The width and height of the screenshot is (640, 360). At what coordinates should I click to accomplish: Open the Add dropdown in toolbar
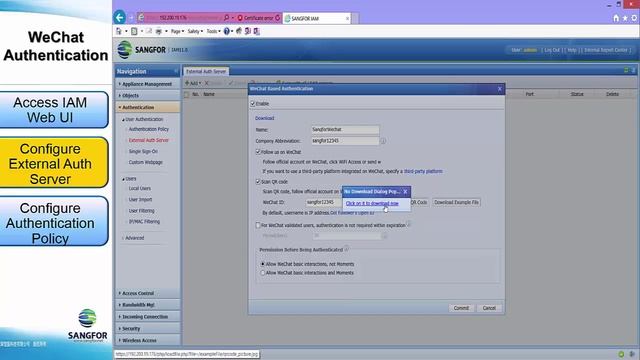(x=193, y=83)
